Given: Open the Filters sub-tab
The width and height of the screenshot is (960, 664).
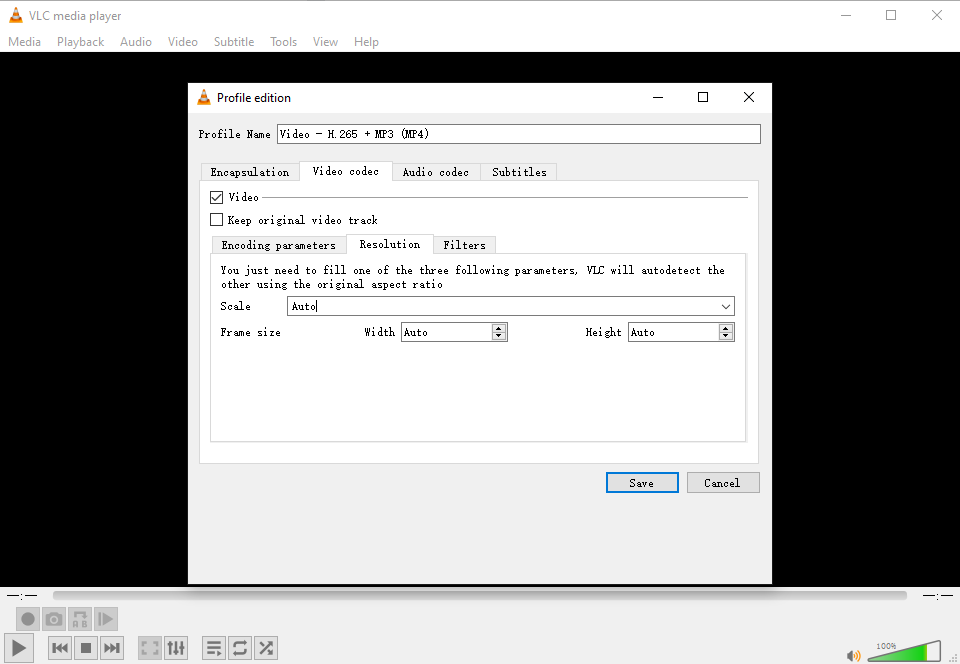Looking at the screenshot, I should pyautogui.click(x=465, y=245).
